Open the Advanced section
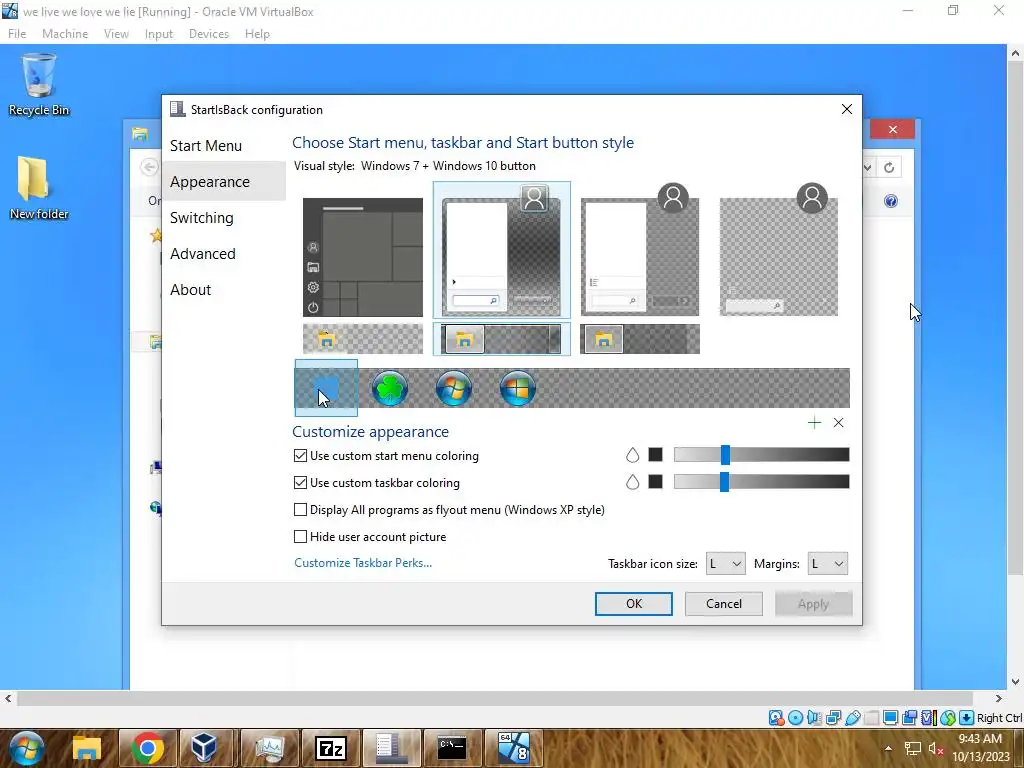Screen dimensions: 1024x768 pos(203,253)
